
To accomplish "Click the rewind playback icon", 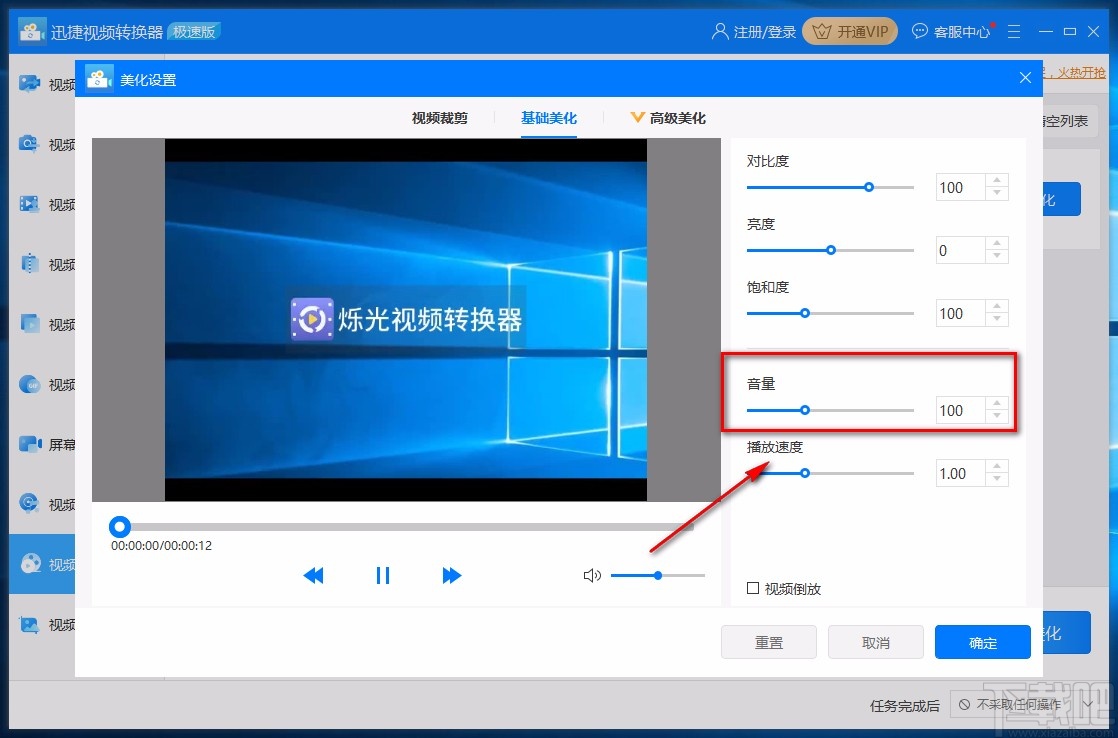I will pos(313,575).
